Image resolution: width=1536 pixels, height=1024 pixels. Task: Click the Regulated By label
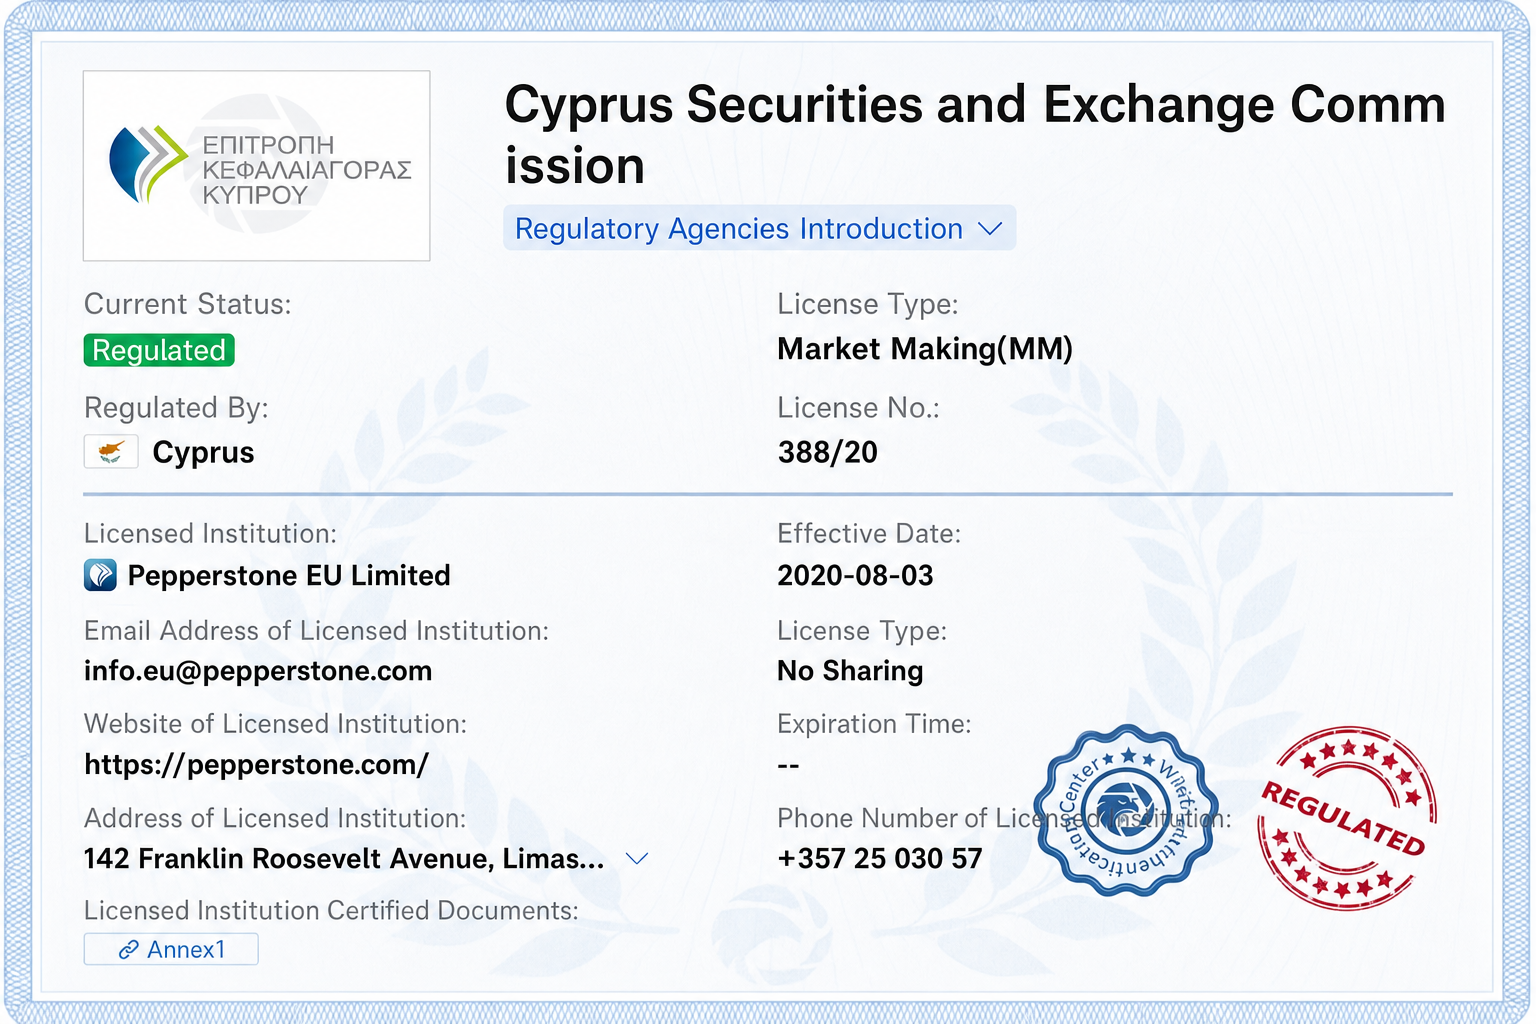tap(176, 408)
